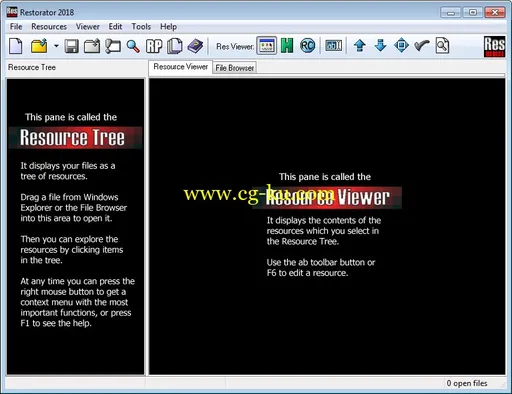Open a file with the yellow folder icon
The width and height of the screenshot is (512, 394).
coord(39,46)
